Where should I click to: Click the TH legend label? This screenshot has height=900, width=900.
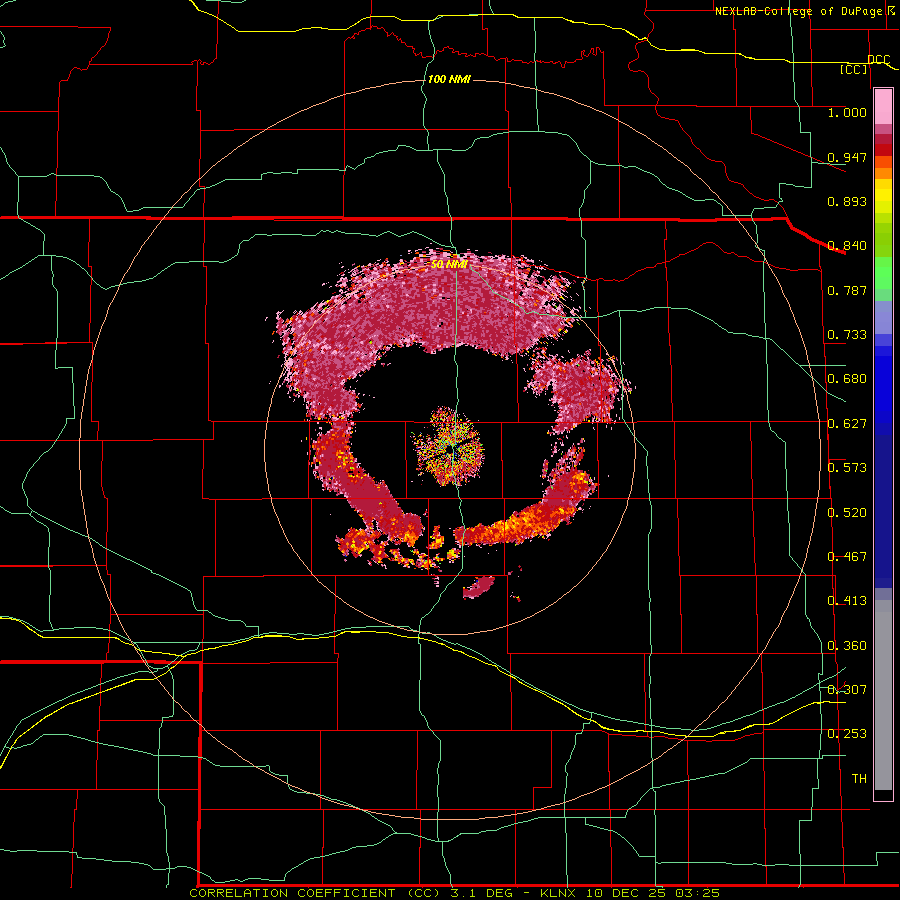pyautogui.click(x=859, y=779)
